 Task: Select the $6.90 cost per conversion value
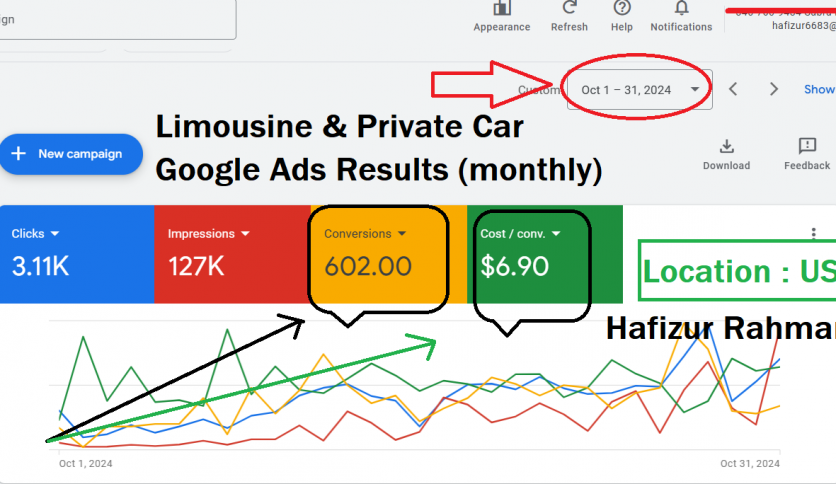pos(515,266)
